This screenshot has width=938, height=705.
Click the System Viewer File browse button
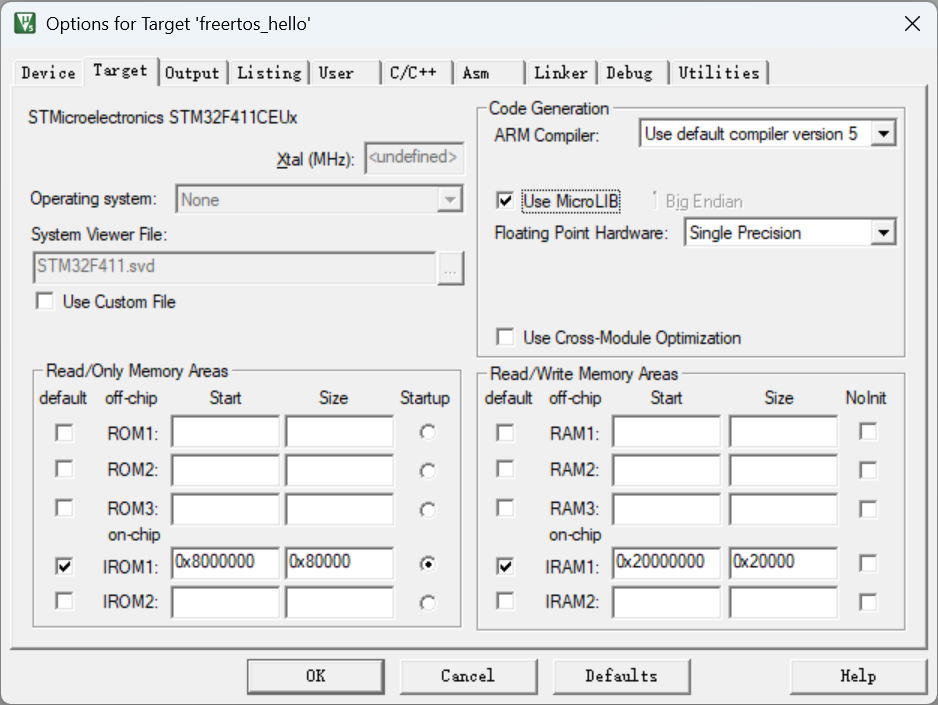450,268
